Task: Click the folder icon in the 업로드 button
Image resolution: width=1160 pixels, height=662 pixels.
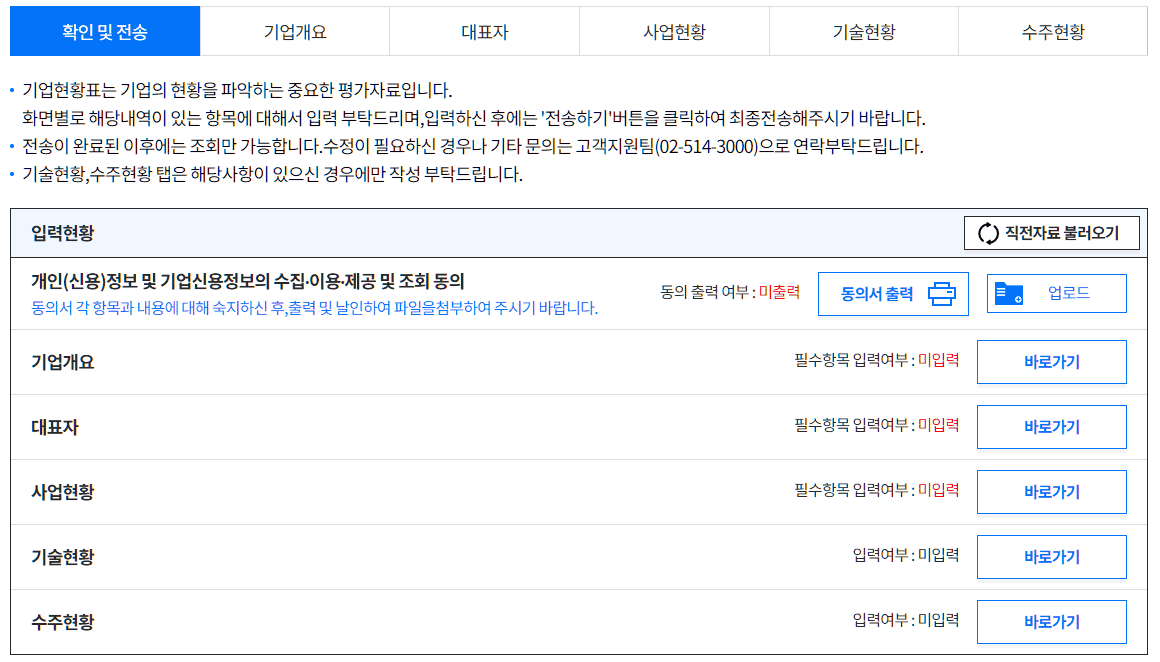Action: tap(1010, 294)
